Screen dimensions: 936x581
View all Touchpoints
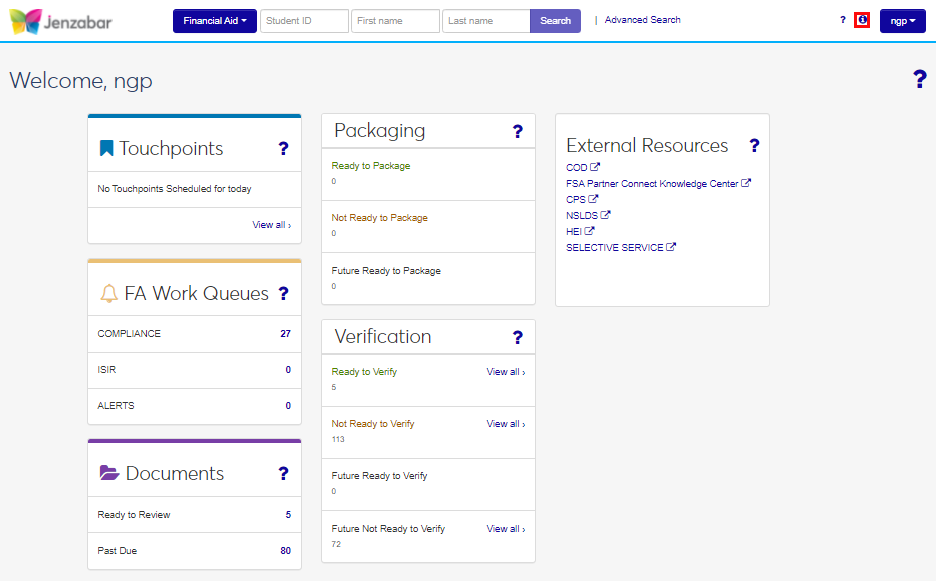coord(271,225)
